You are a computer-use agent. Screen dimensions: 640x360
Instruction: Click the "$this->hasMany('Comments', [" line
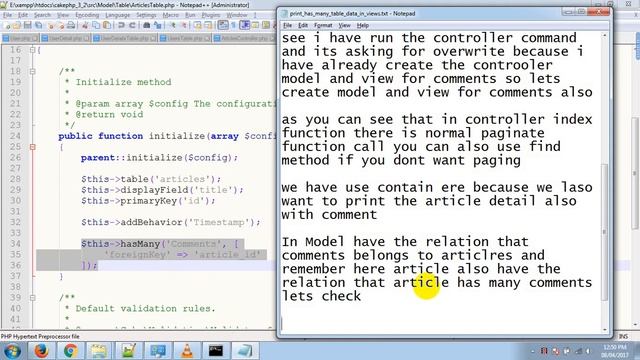click(160, 244)
